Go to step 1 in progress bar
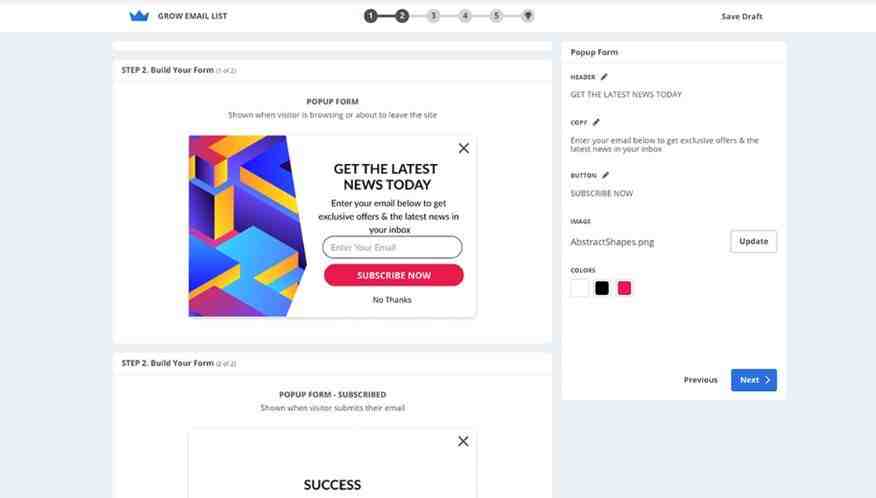The height and width of the screenshot is (498, 876). [x=370, y=16]
